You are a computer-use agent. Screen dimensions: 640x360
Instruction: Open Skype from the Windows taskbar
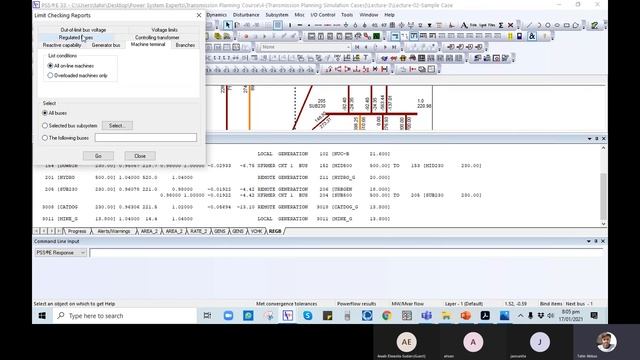pyautogui.click(x=307, y=316)
